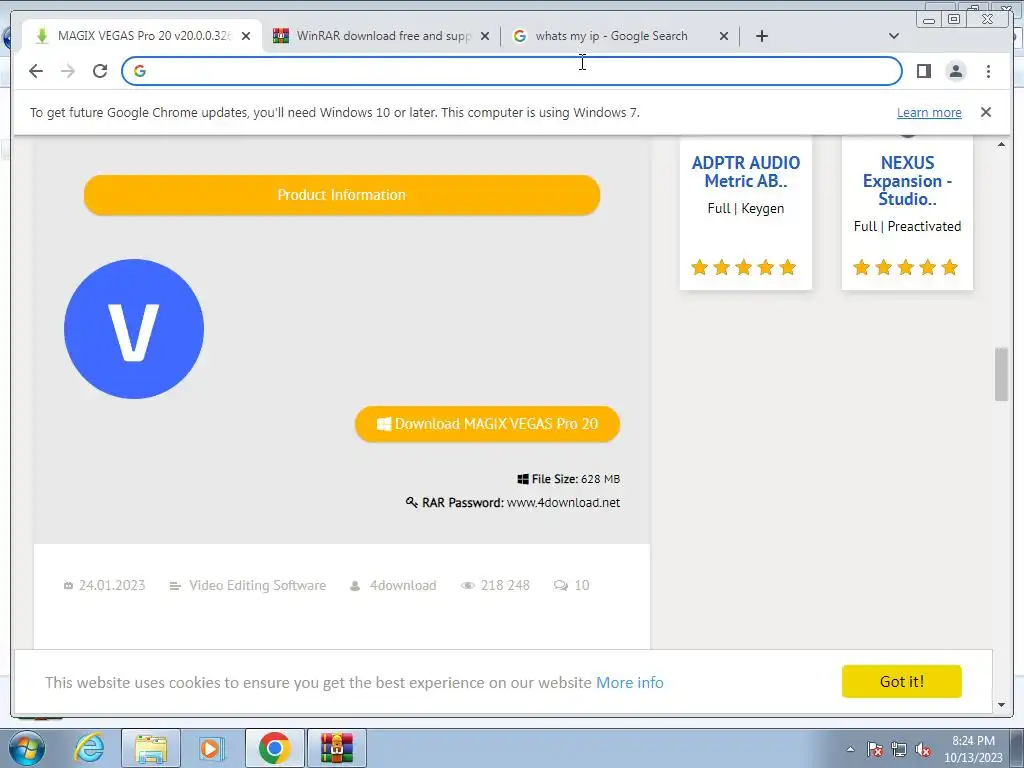Close the MAGIX VEGAS Pro 20 tab
This screenshot has height=768, width=1024.
click(x=246, y=36)
